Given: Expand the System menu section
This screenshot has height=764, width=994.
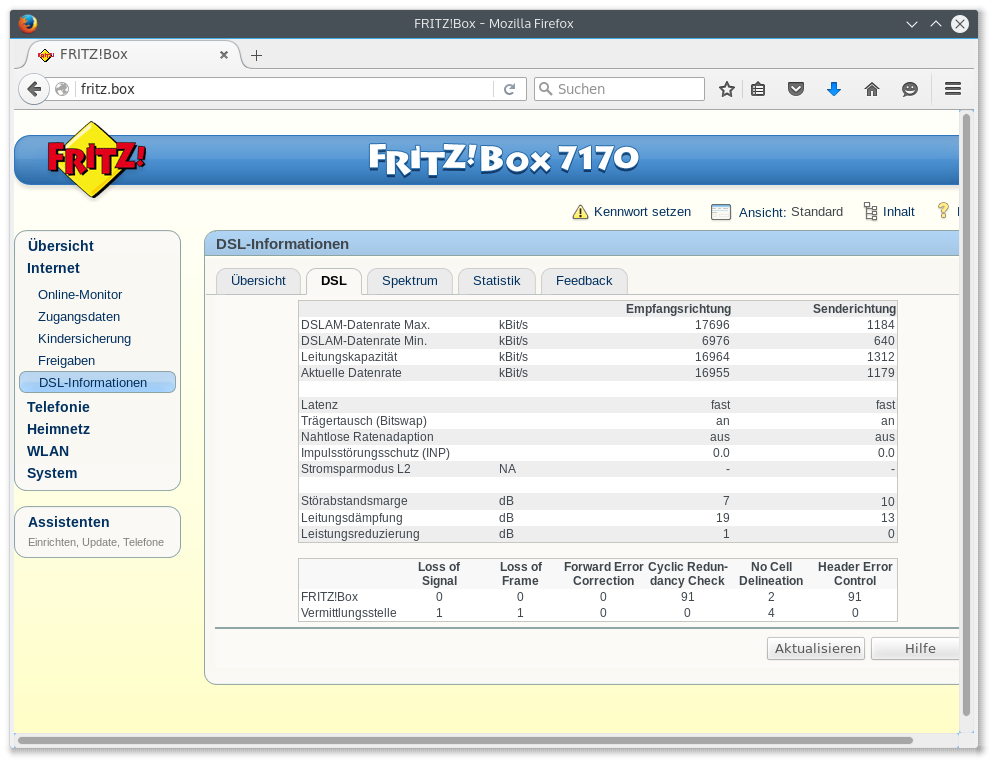Looking at the screenshot, I should pos(52,473).
